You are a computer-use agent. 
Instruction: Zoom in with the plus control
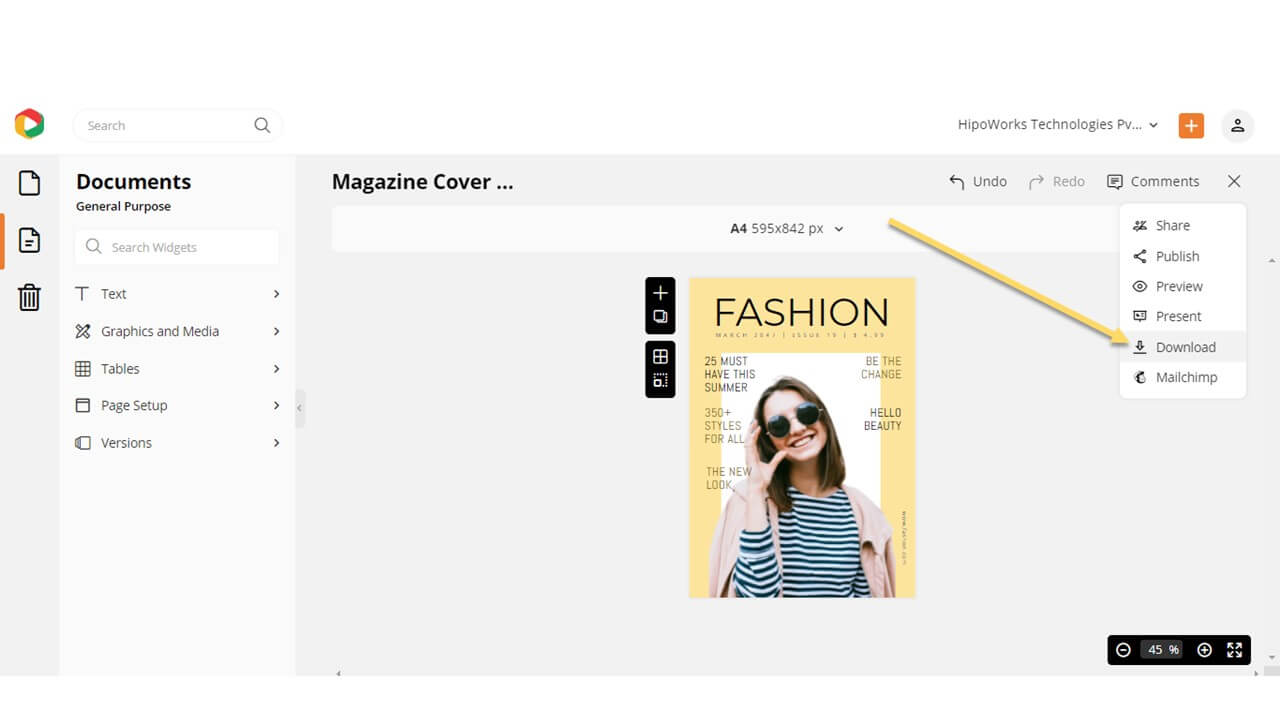1204,650
